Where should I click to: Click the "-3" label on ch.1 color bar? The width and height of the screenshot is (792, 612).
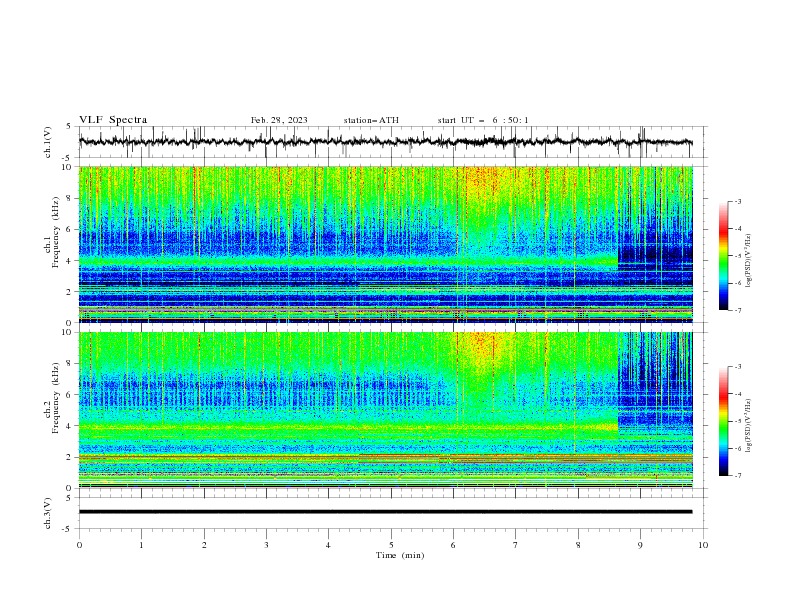[738, 202]
